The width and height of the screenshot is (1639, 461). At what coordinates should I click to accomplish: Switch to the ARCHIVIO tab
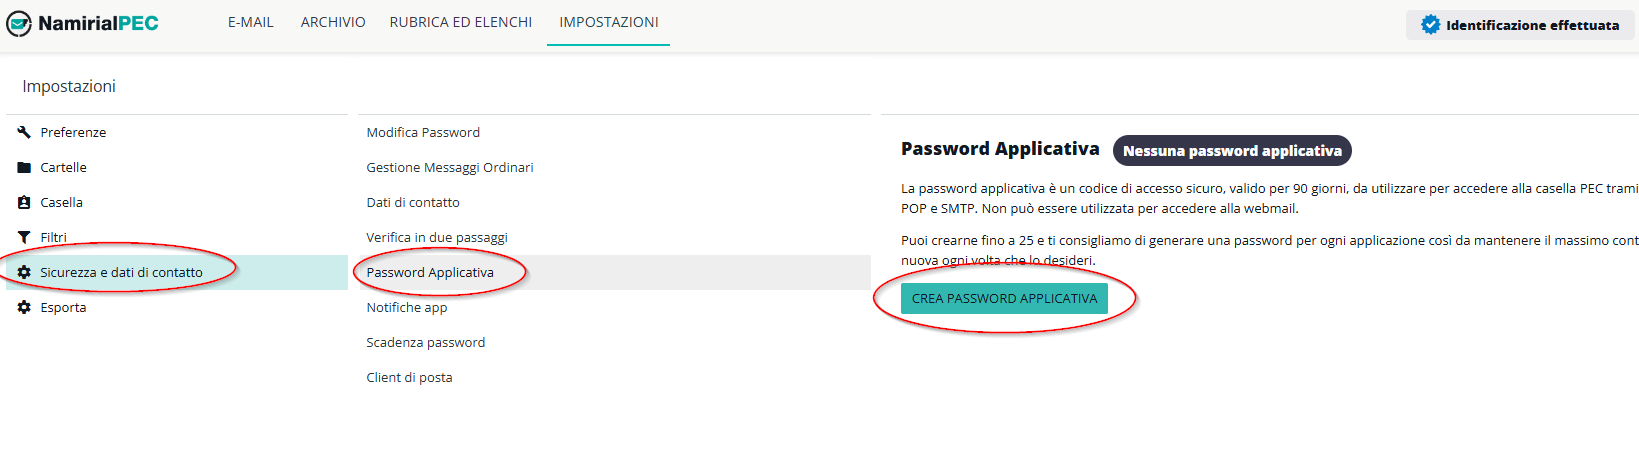pyautogui.click(x=333, y=22)
